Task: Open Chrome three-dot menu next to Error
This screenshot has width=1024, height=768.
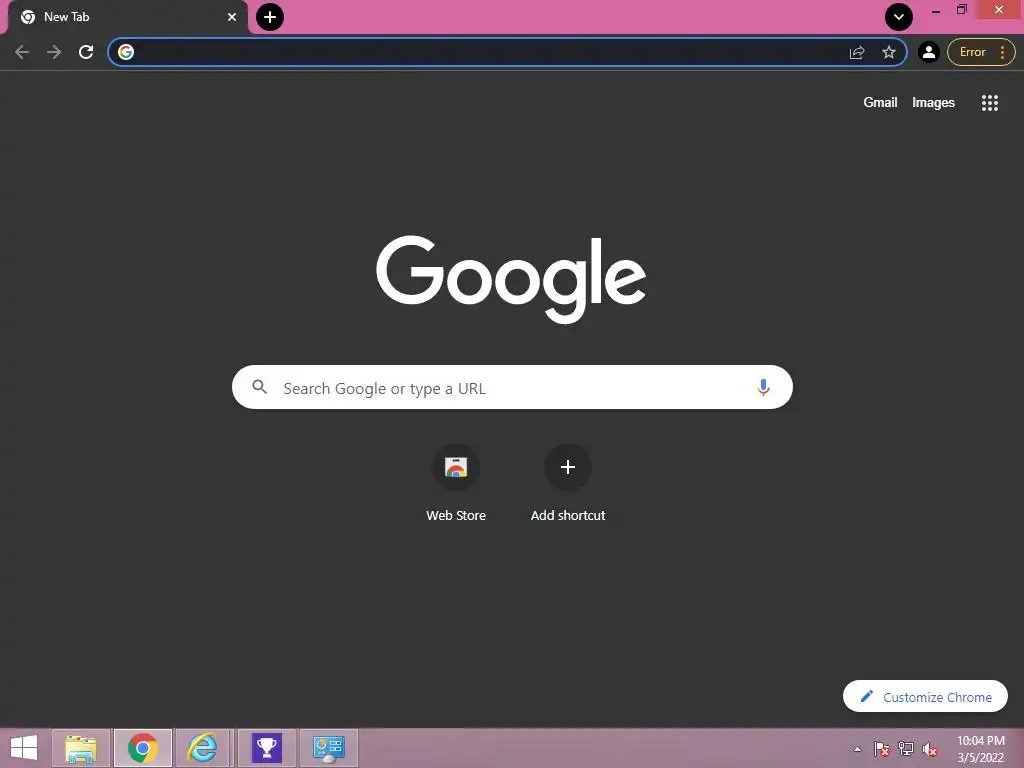Action: [1002, 52]
